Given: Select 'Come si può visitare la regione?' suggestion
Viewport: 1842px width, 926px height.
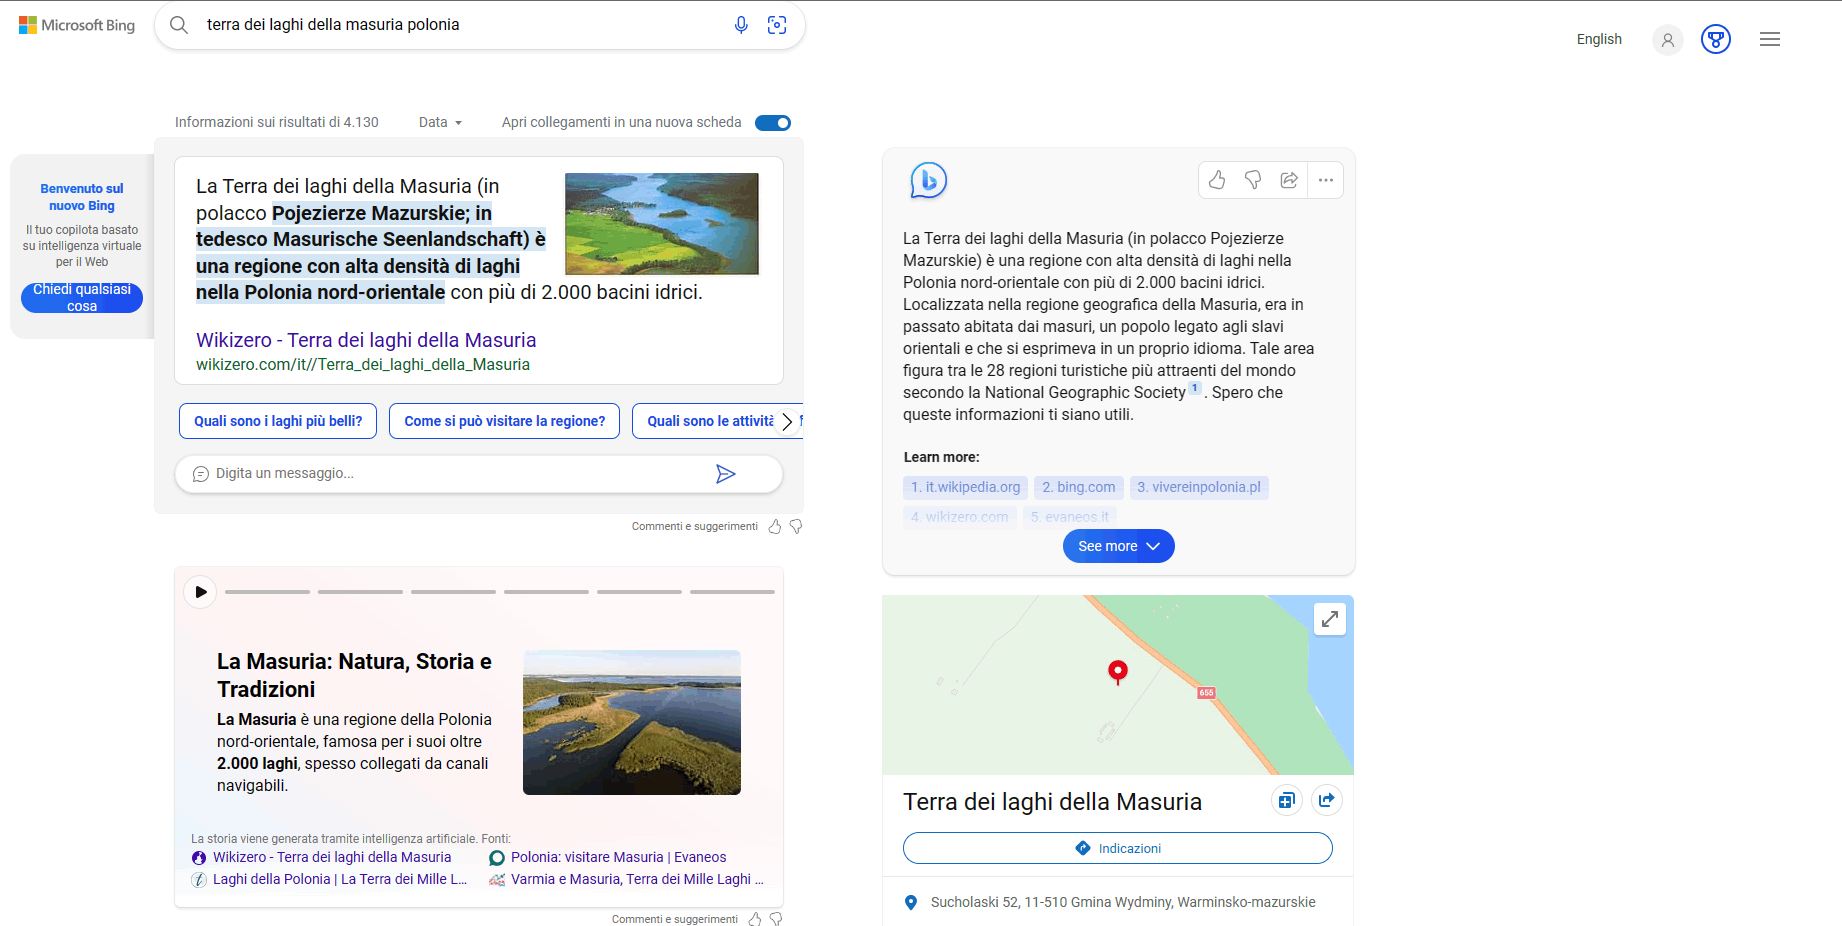Looking at the screenshot, I should click(504, 421).
